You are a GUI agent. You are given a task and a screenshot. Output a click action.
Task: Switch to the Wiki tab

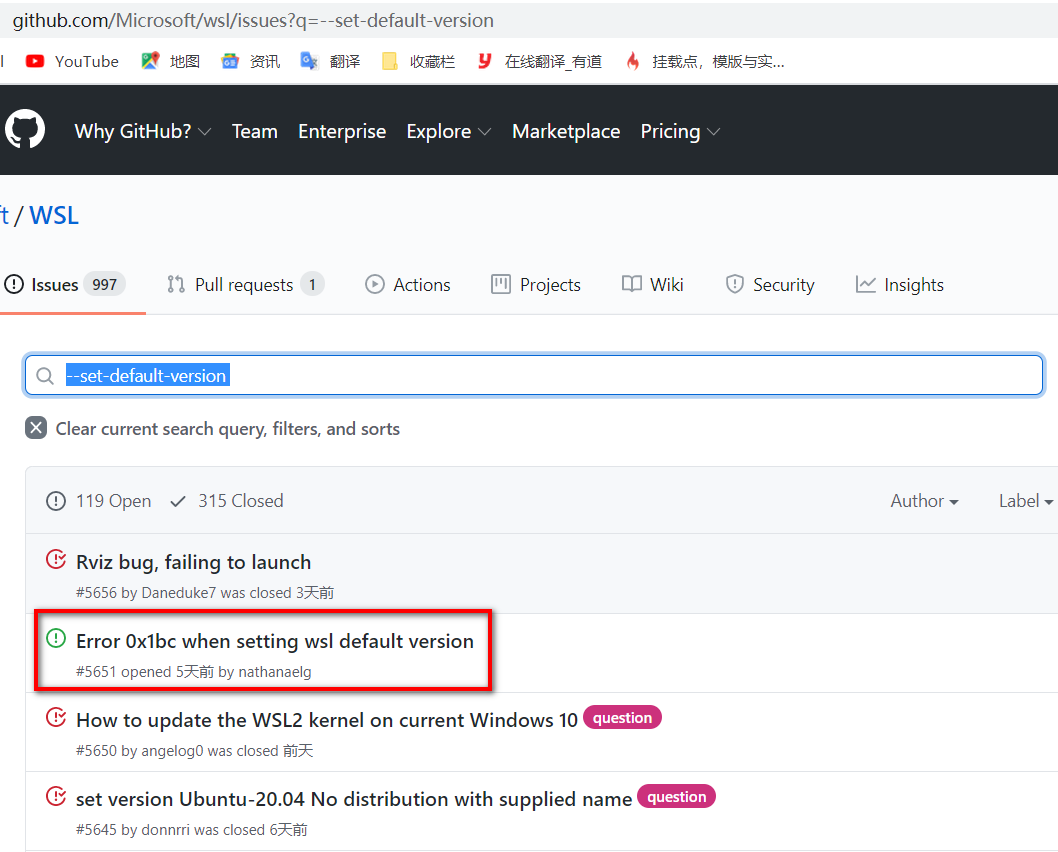pyautogui.click(x=652, y=285)
